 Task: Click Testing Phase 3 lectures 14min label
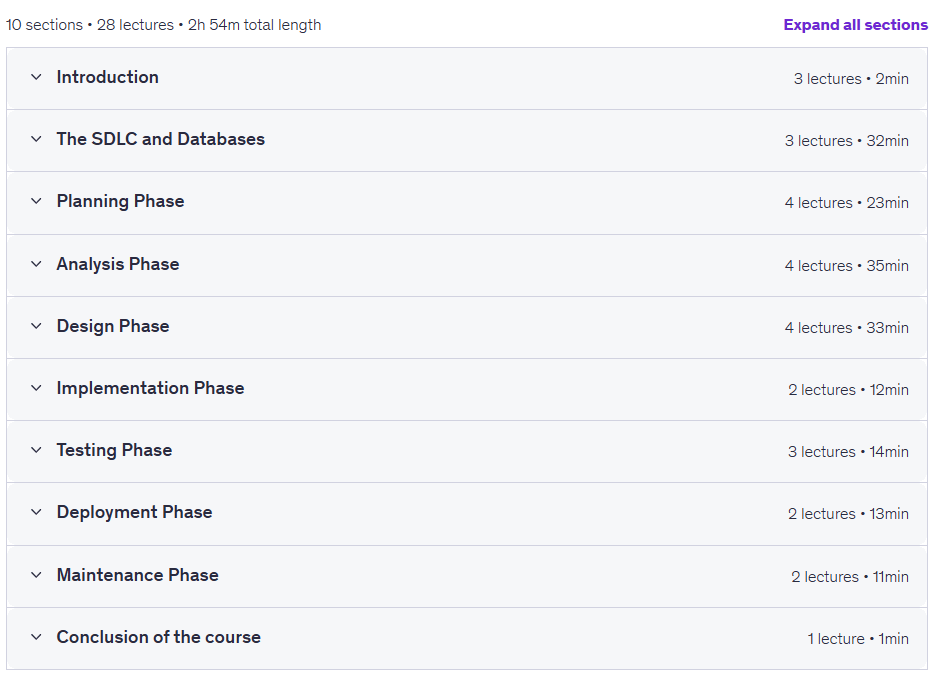click(x=848, y=451)
